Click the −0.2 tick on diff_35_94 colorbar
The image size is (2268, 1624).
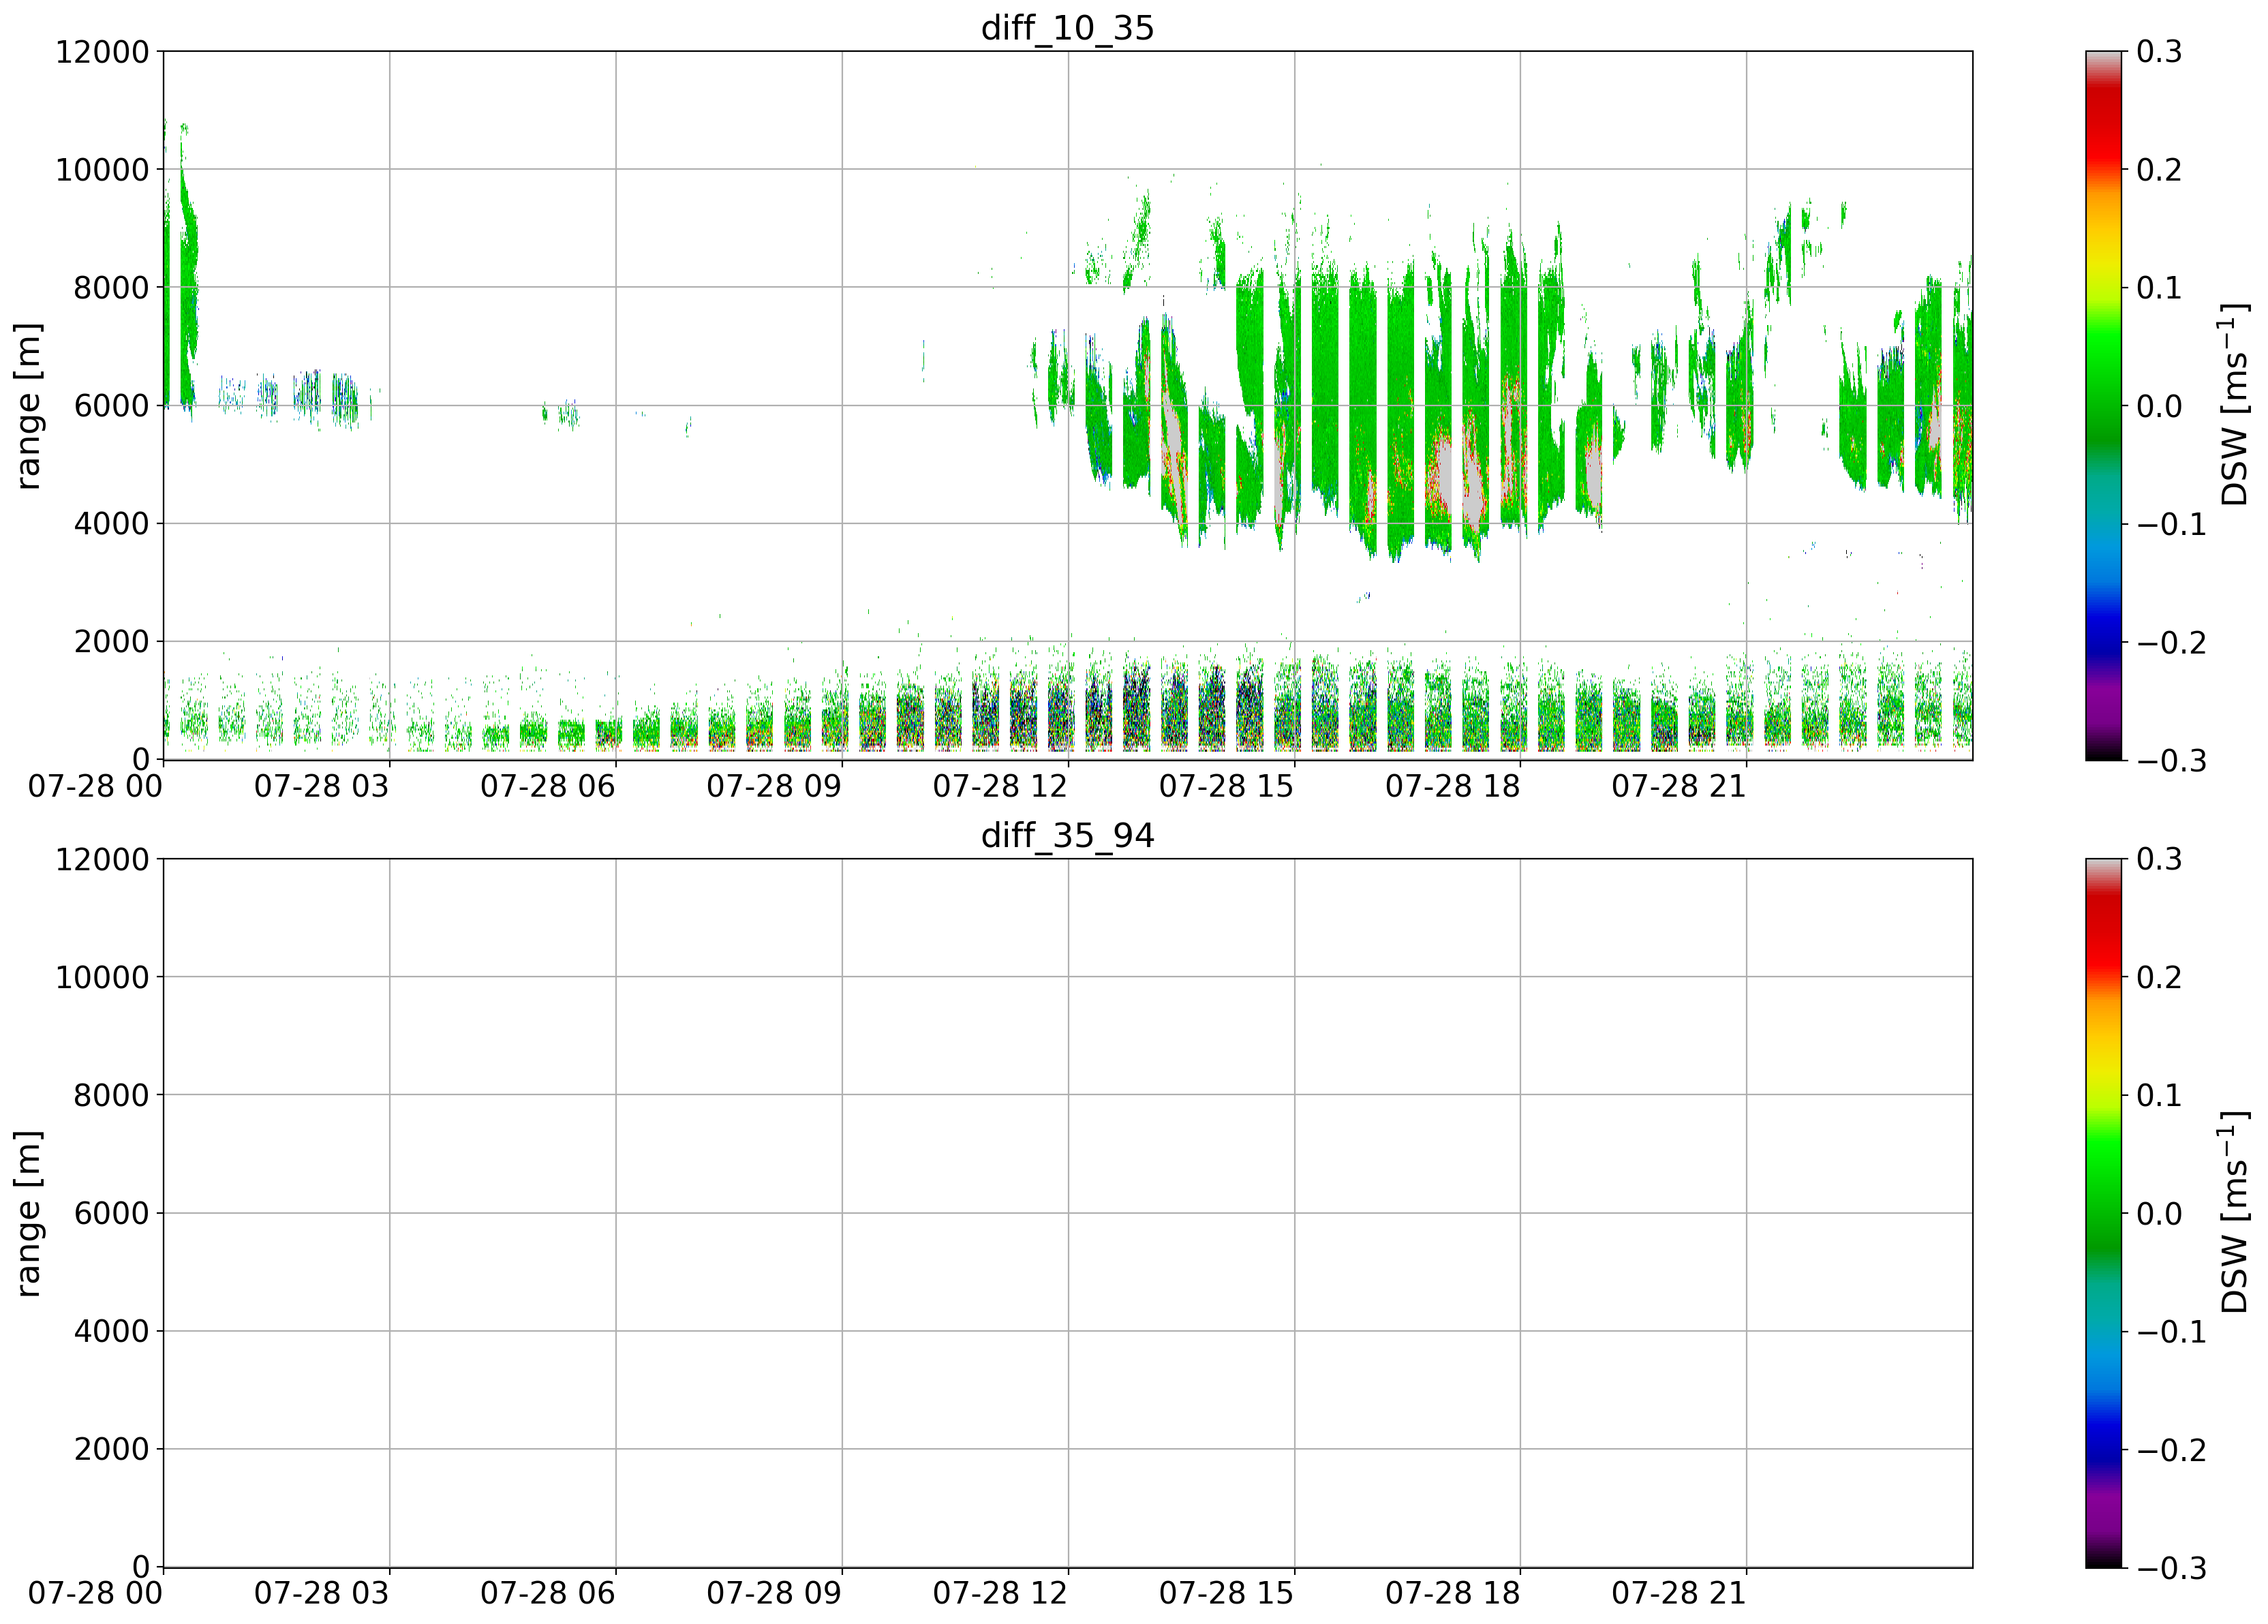(2172, 1449)
